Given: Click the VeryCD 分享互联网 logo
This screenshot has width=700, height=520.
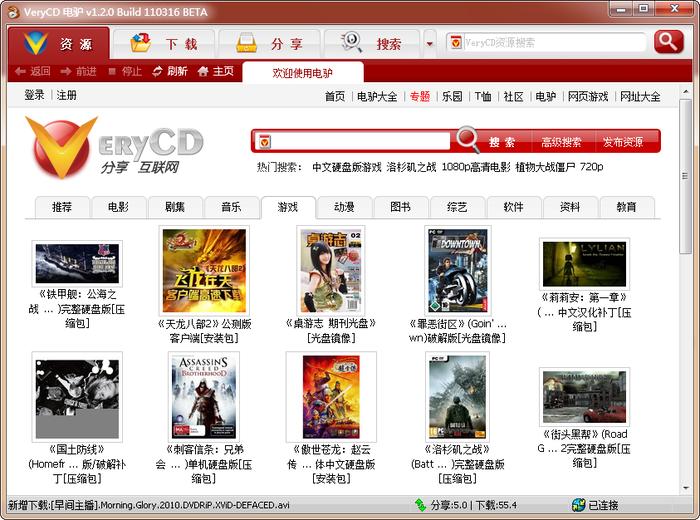Looking at the screenshot, I should pyautogui.click(x=114, y=147).
